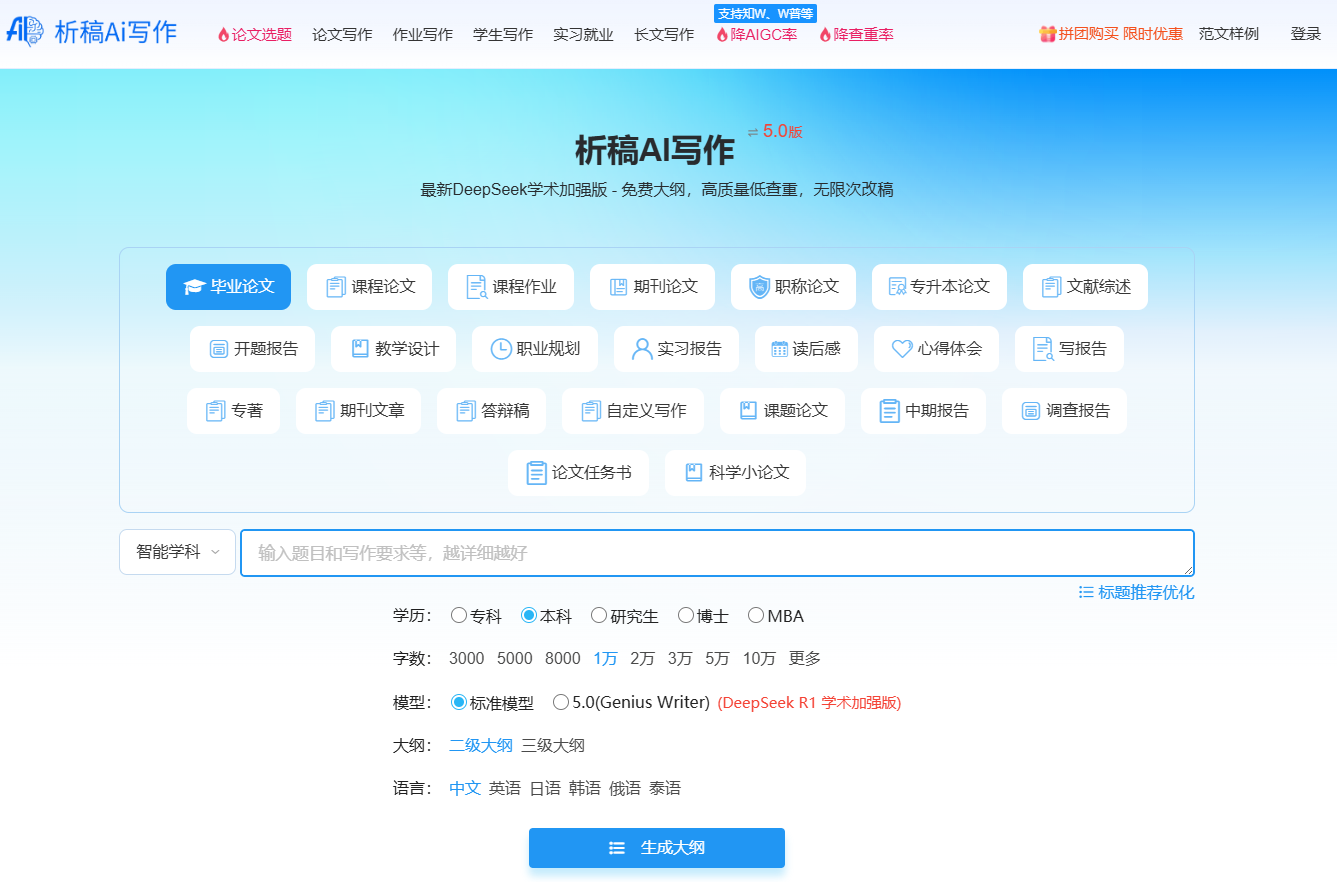Open 标题推荐优化 list

[1136, 592]
